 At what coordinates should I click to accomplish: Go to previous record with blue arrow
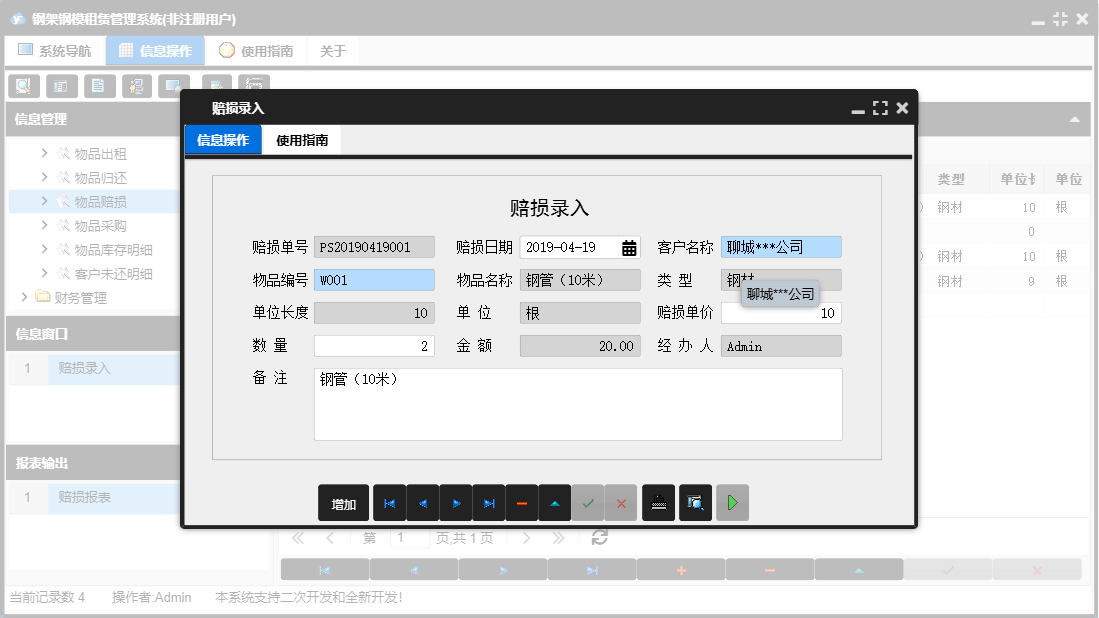pos(423,503)
